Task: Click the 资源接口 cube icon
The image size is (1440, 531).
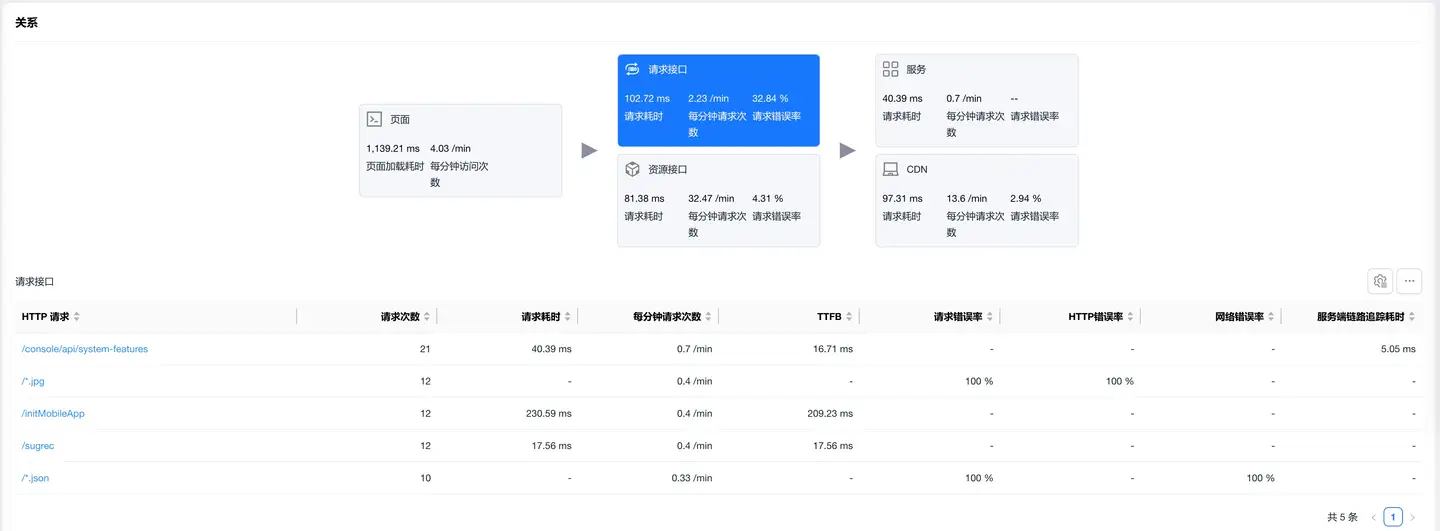Action: (632, 169)
